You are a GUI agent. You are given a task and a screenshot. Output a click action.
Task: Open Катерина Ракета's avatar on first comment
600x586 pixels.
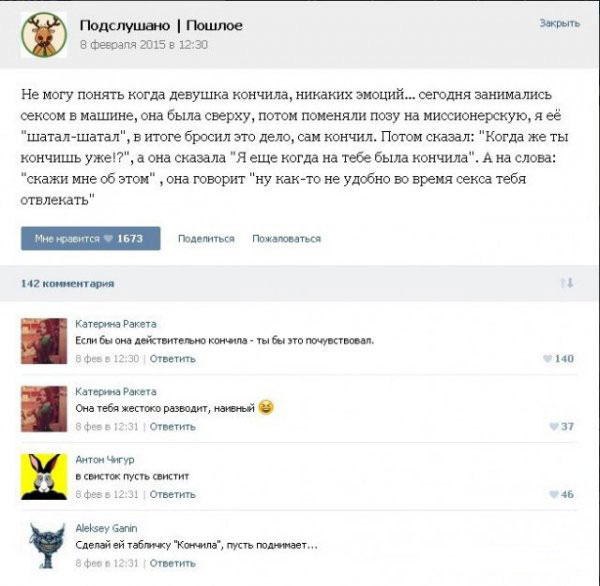coord(44,341)
